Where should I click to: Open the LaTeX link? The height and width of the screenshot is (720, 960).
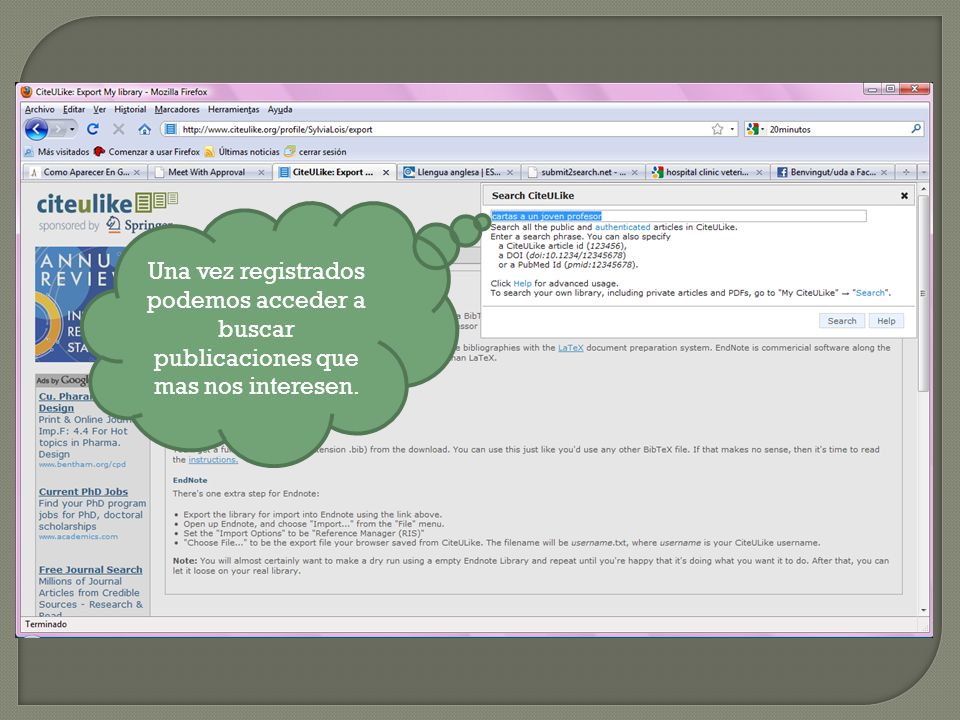click(571, 348)
